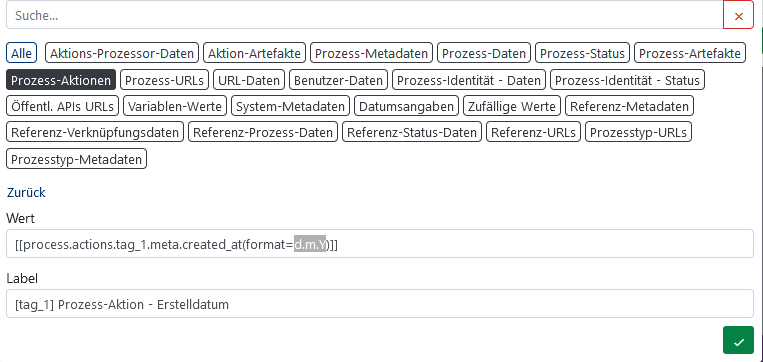Choose the Prozess-Status category
Image resolution: width=763 pixels, height=362 pixels.
582,53
